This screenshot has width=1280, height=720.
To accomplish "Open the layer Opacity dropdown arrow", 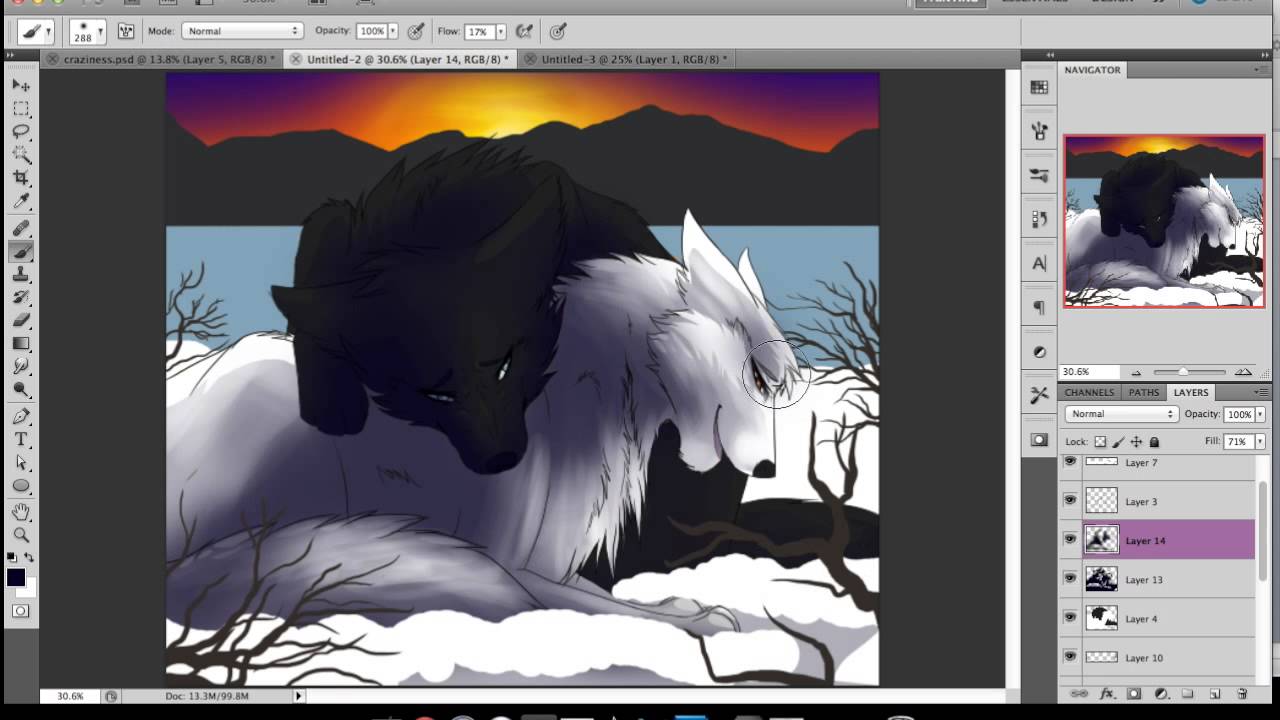I will 1260,414.
